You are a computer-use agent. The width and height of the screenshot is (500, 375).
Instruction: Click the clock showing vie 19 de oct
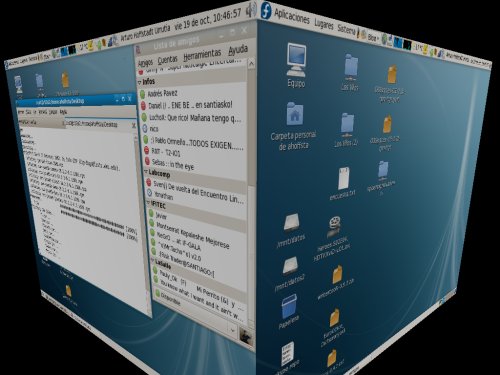click(x=208, y=19)
